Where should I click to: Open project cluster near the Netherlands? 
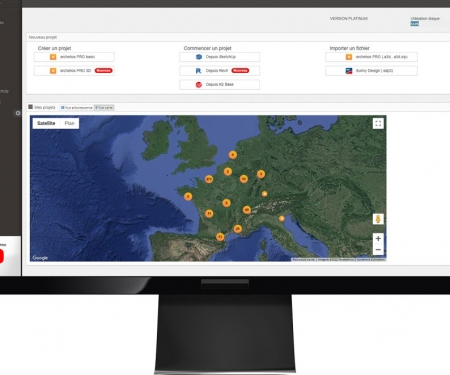pos(233,155)
